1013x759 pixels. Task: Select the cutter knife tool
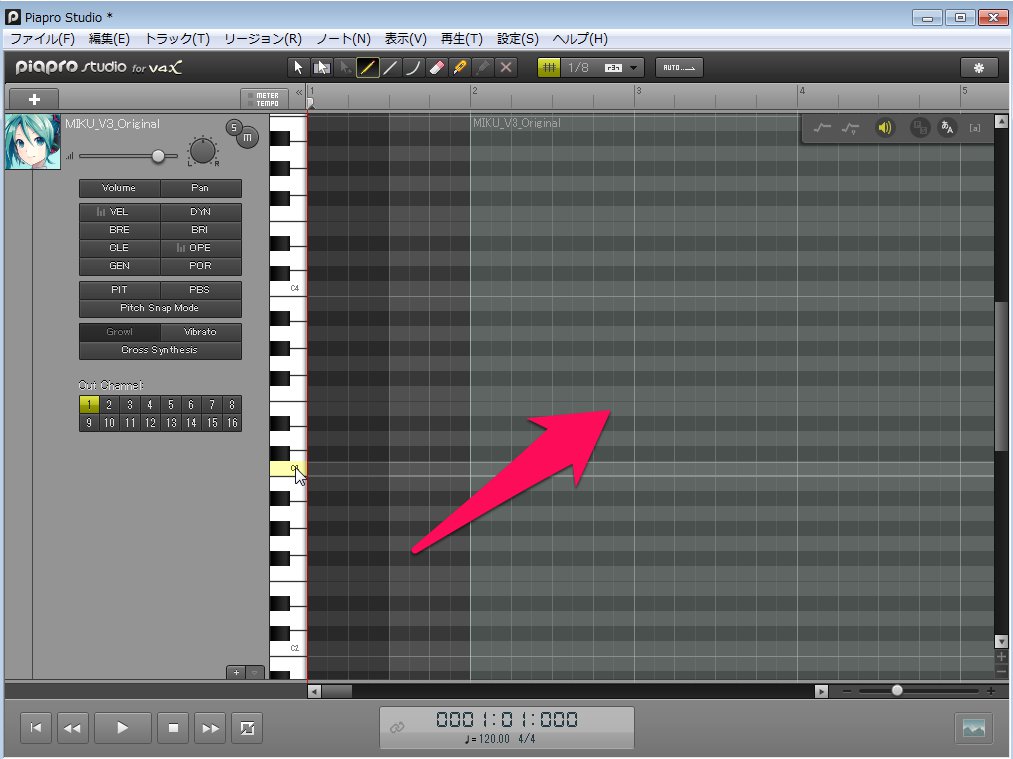[x=460, y=67]
